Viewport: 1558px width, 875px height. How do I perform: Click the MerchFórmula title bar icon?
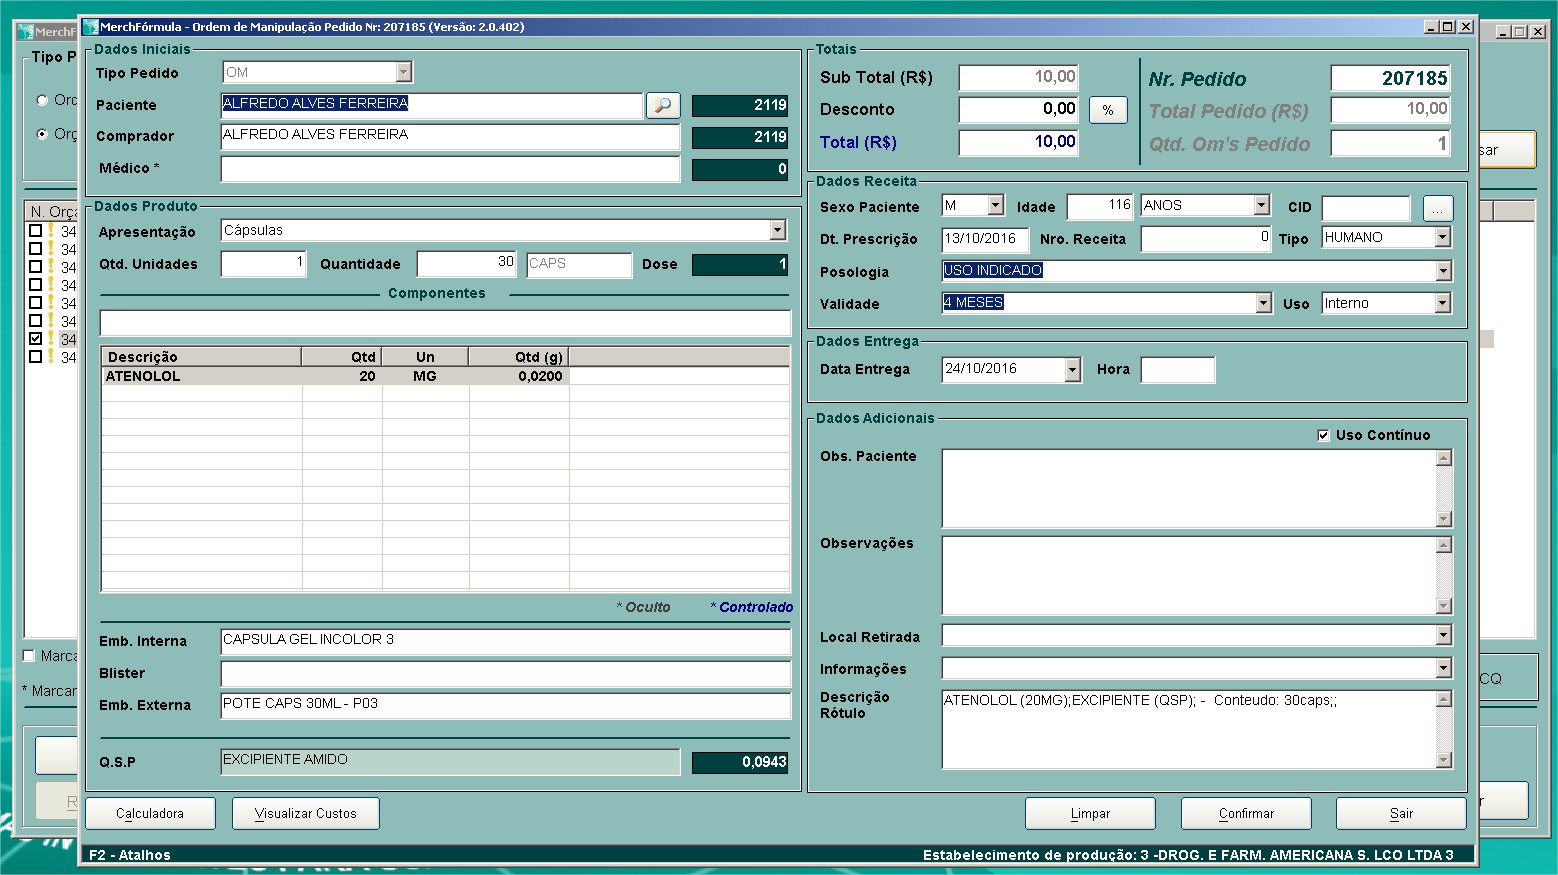91,27
